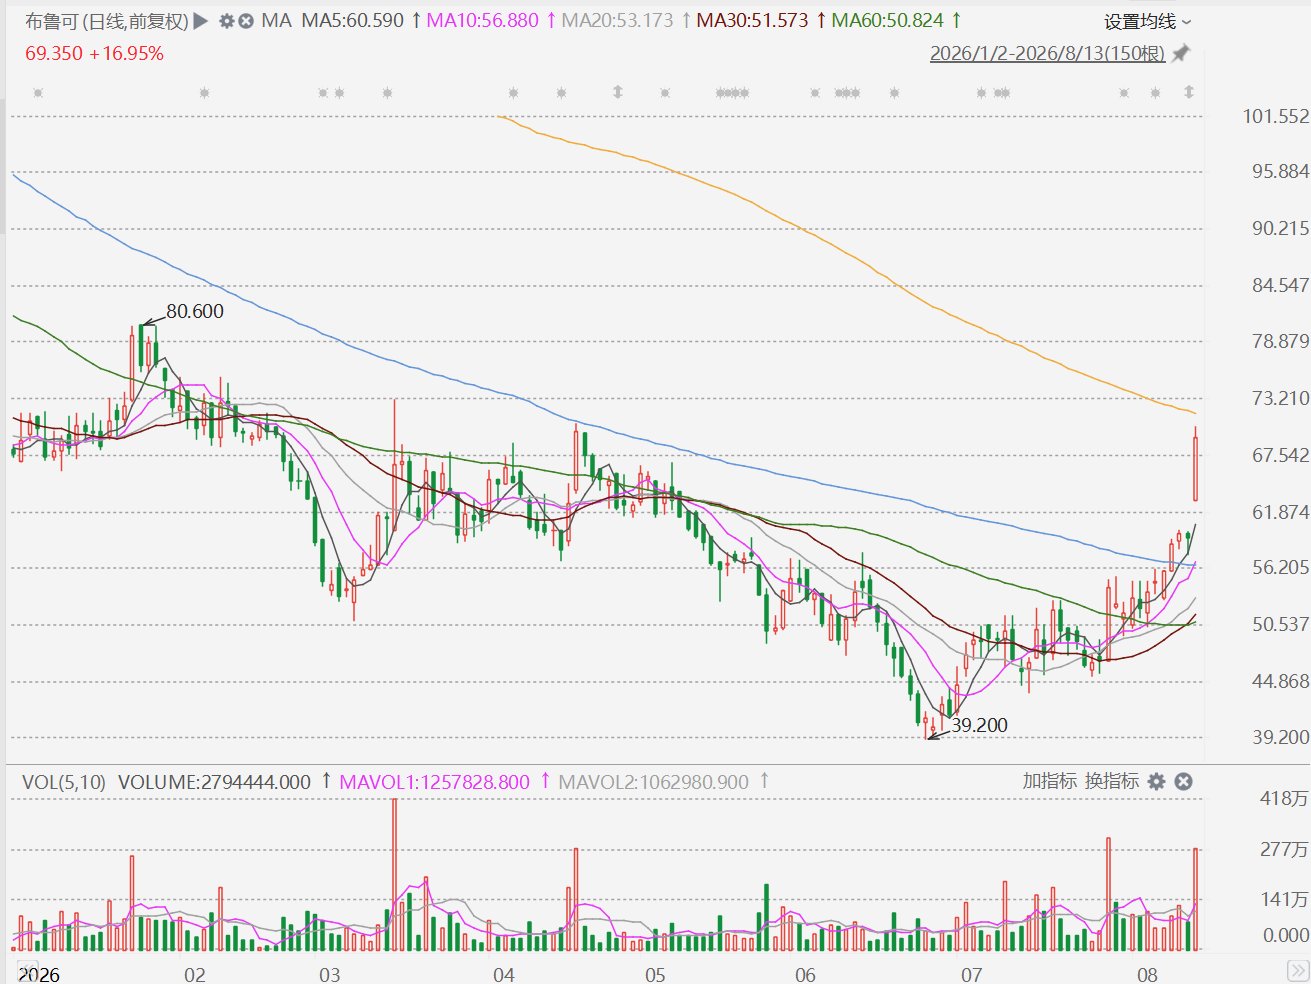Click the 02 month label on time axis

point(195,975)
